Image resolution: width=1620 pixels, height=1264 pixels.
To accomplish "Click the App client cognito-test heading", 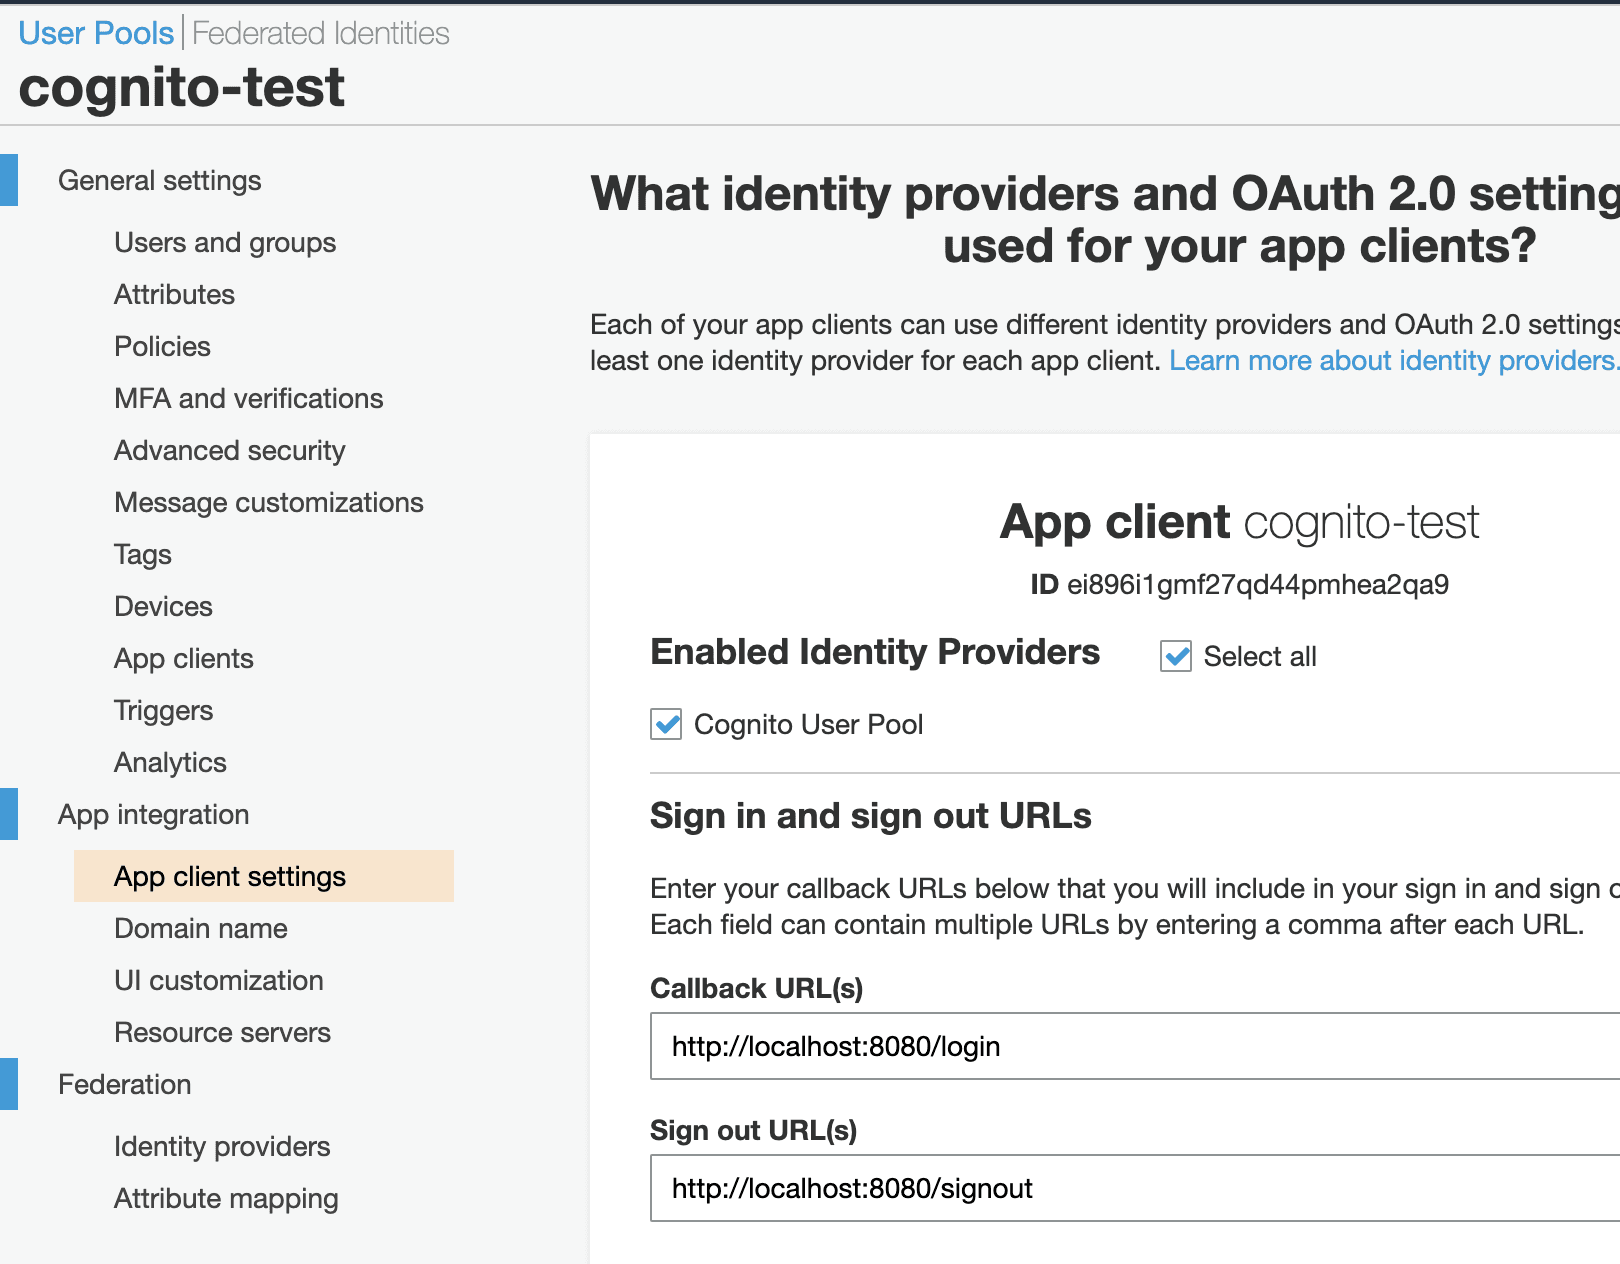I will [1239, 522].
